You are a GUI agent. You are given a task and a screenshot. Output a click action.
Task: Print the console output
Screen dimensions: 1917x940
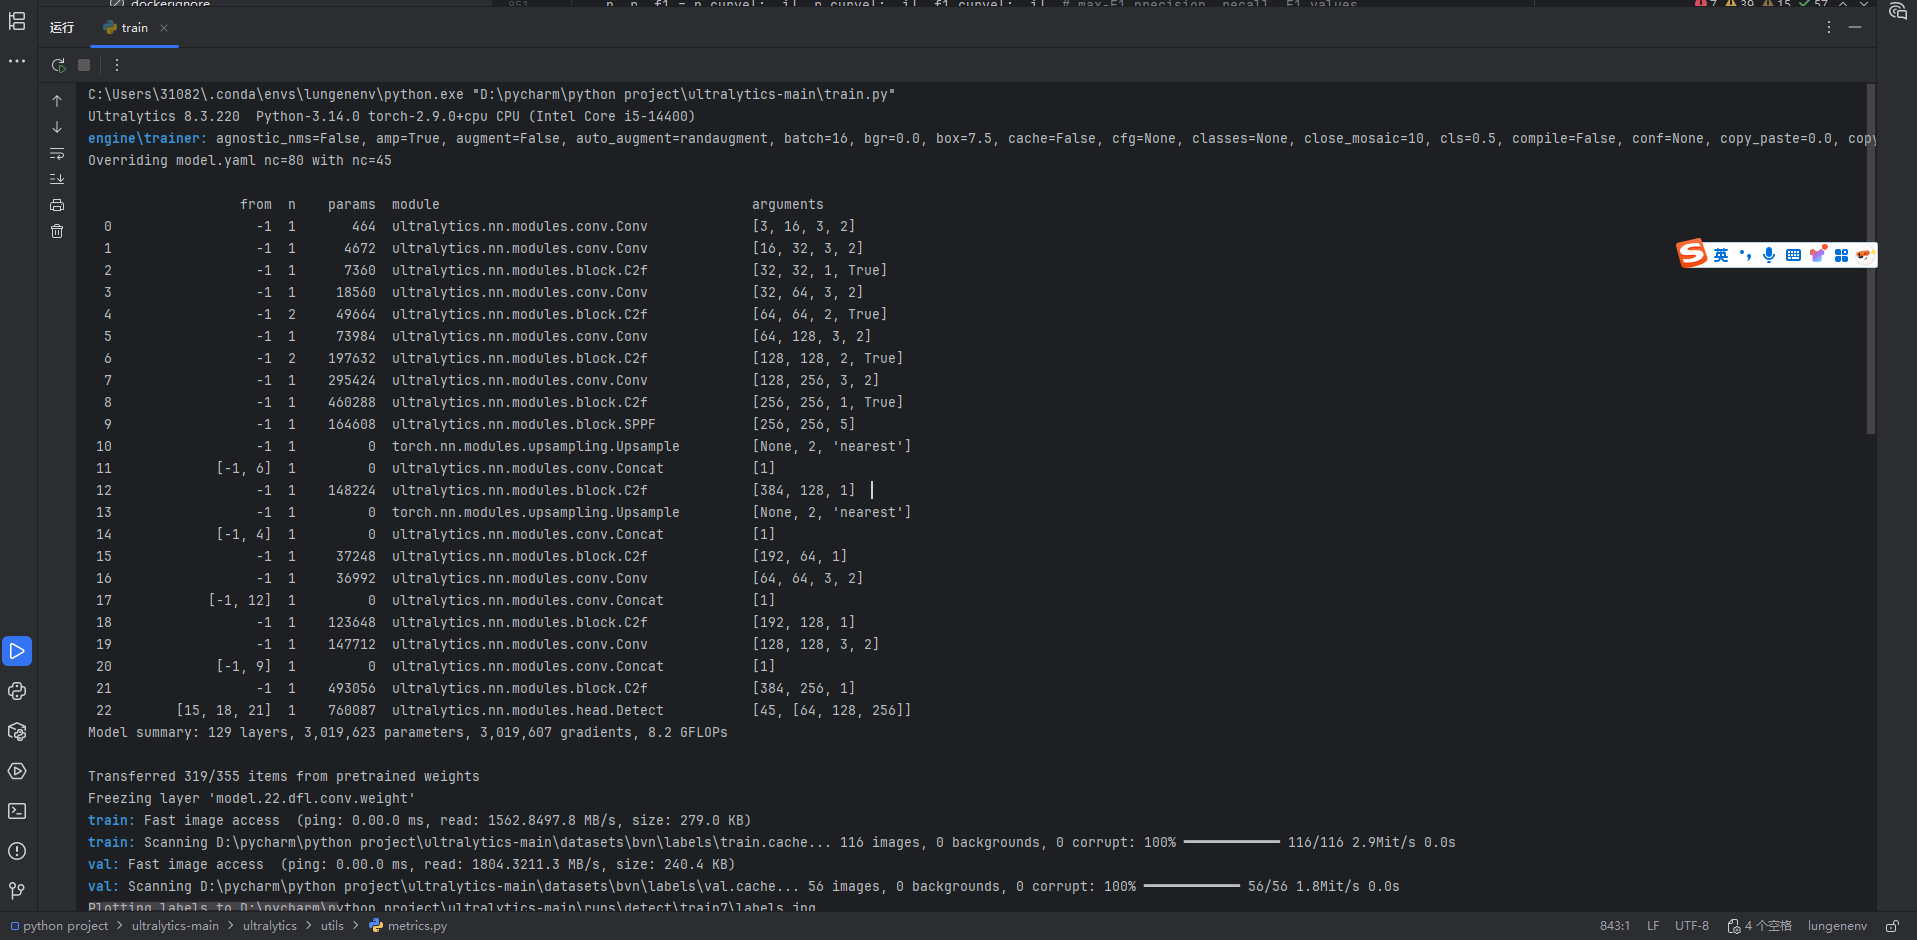click(x=57, y=205)
